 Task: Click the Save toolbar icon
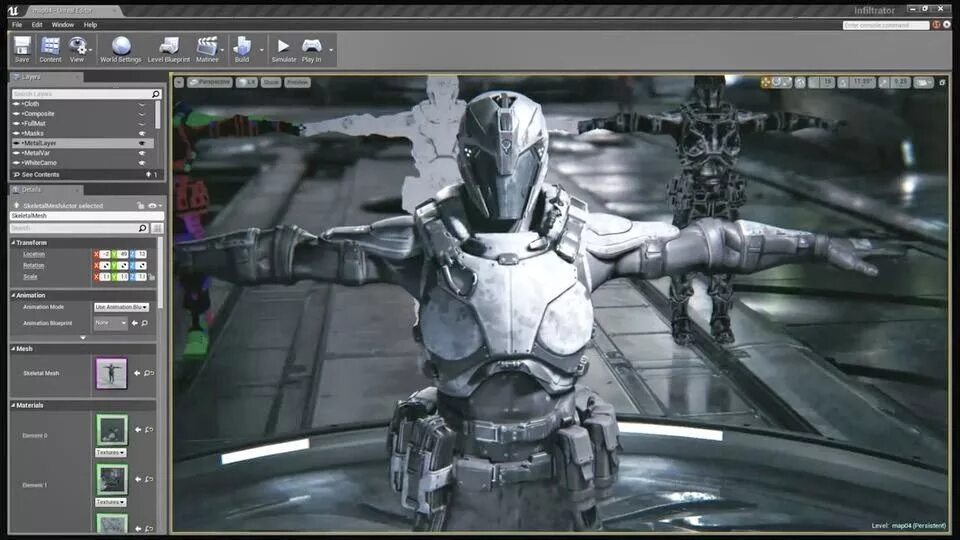[22, 46]
